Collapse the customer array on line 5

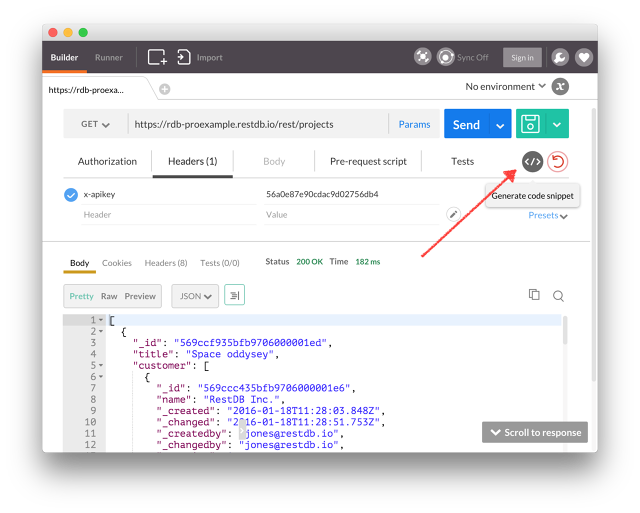point(101,365)
